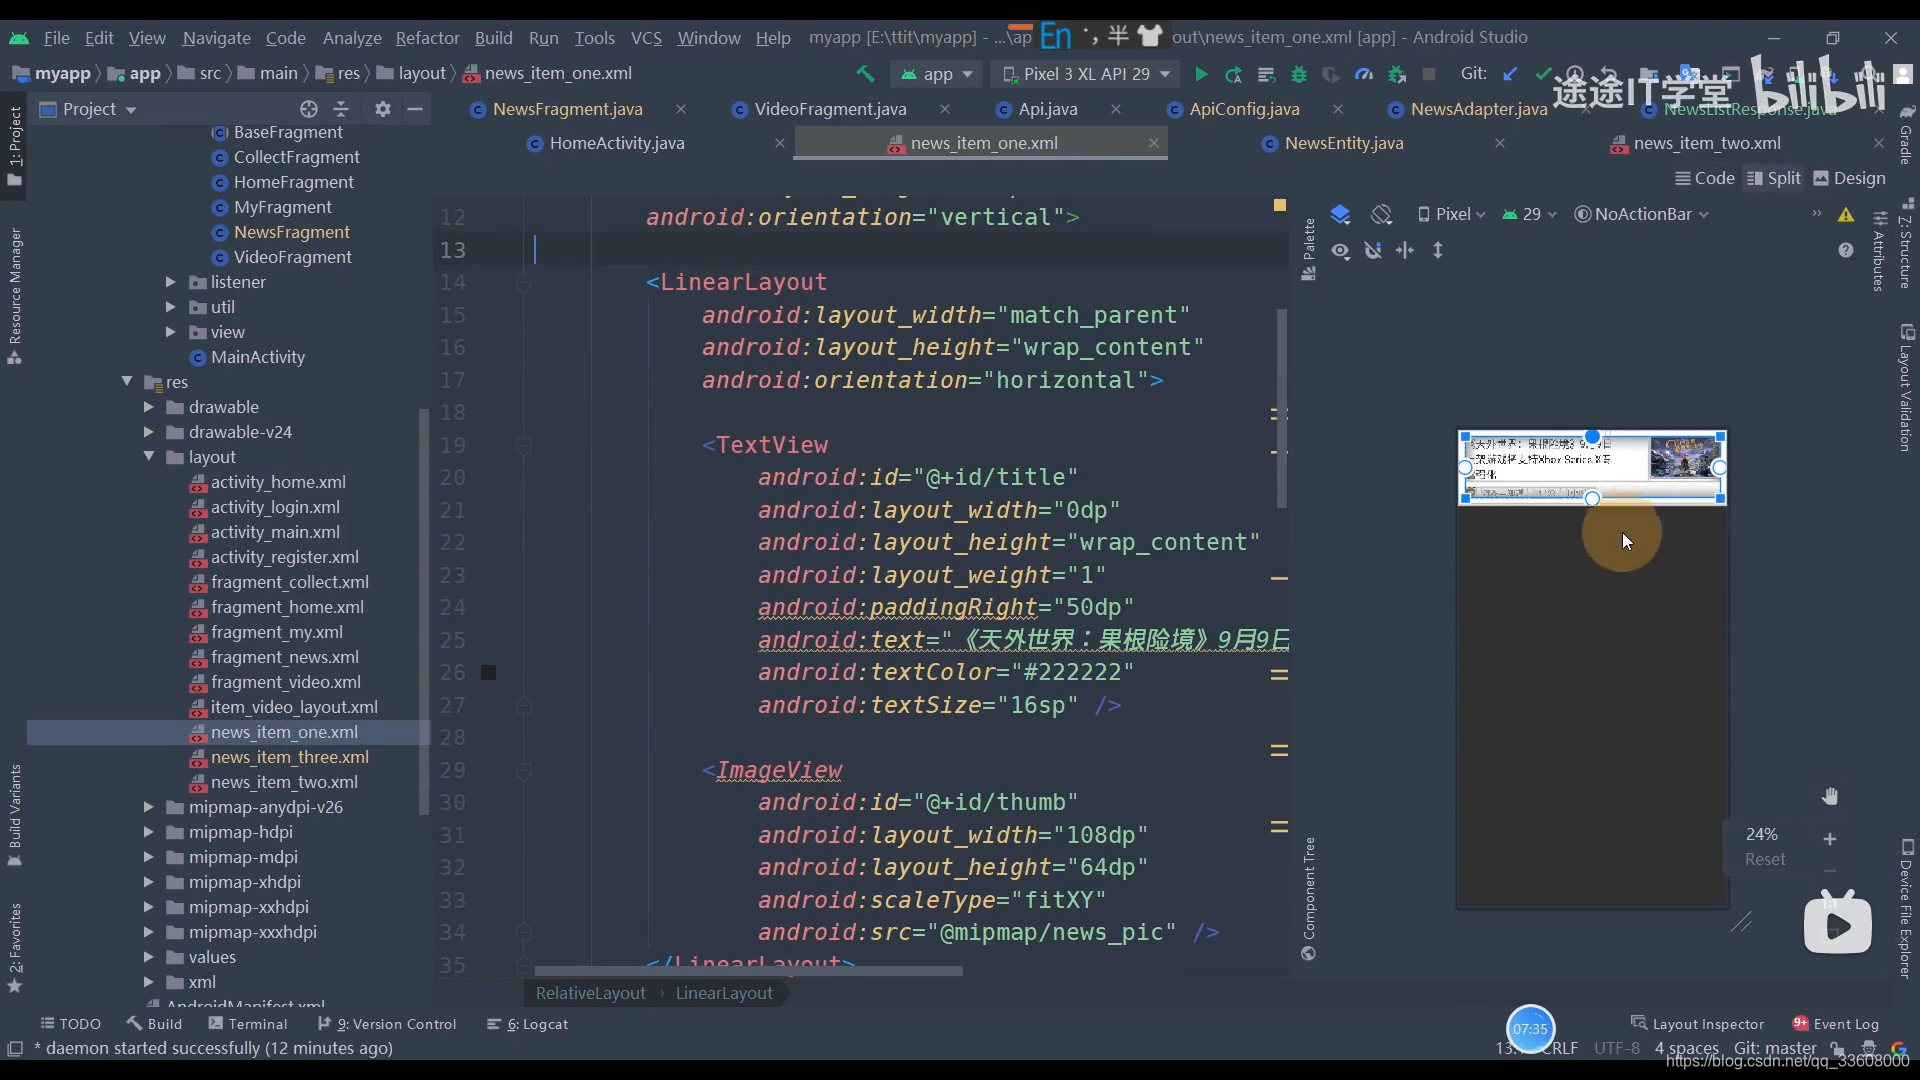This screenshot has height=1080, width=1920.
Task: Toggle the Split editor view
Action: point(1783,178)
